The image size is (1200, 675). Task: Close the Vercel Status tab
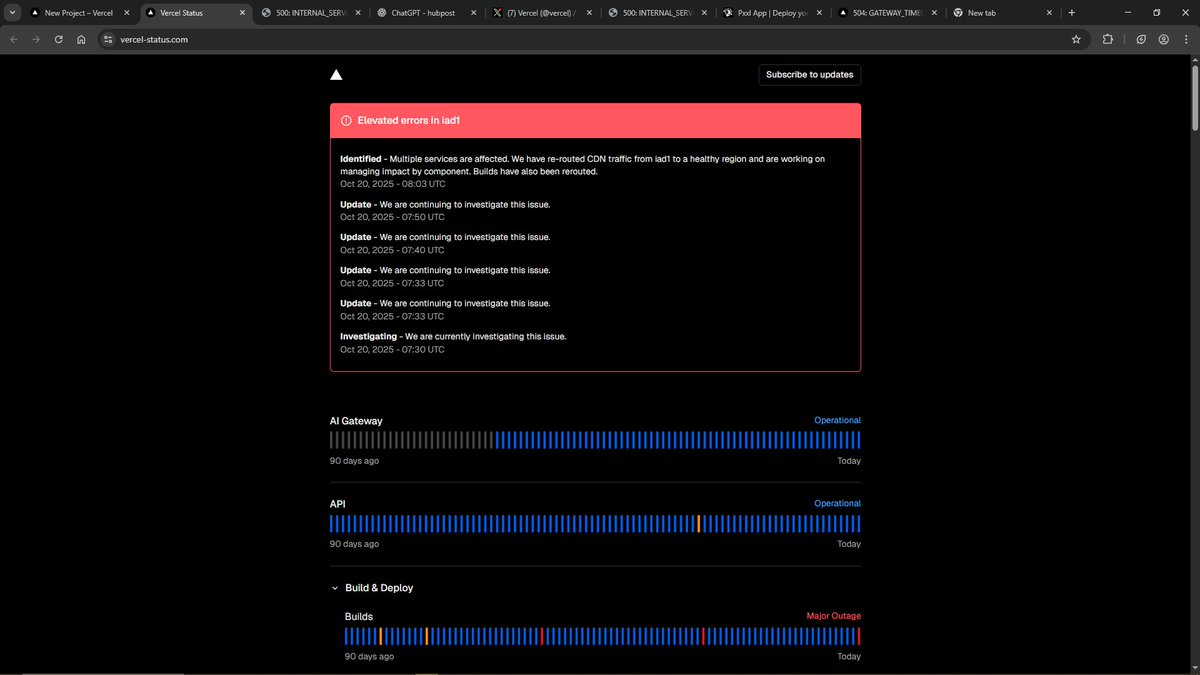pyautogui.click(x=242, y=13)
